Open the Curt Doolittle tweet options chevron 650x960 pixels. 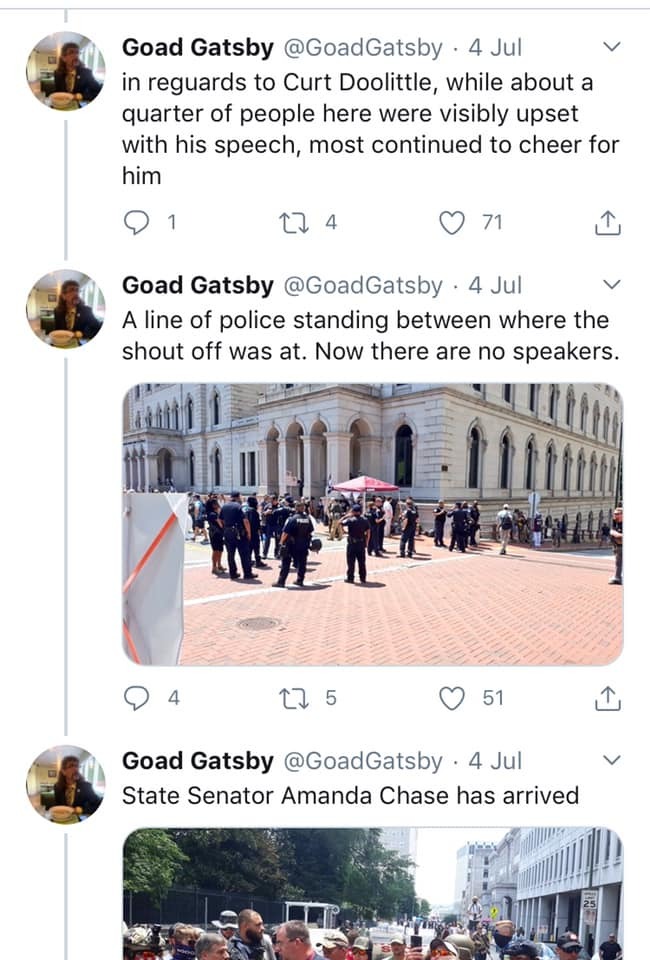tap(613, 47)
